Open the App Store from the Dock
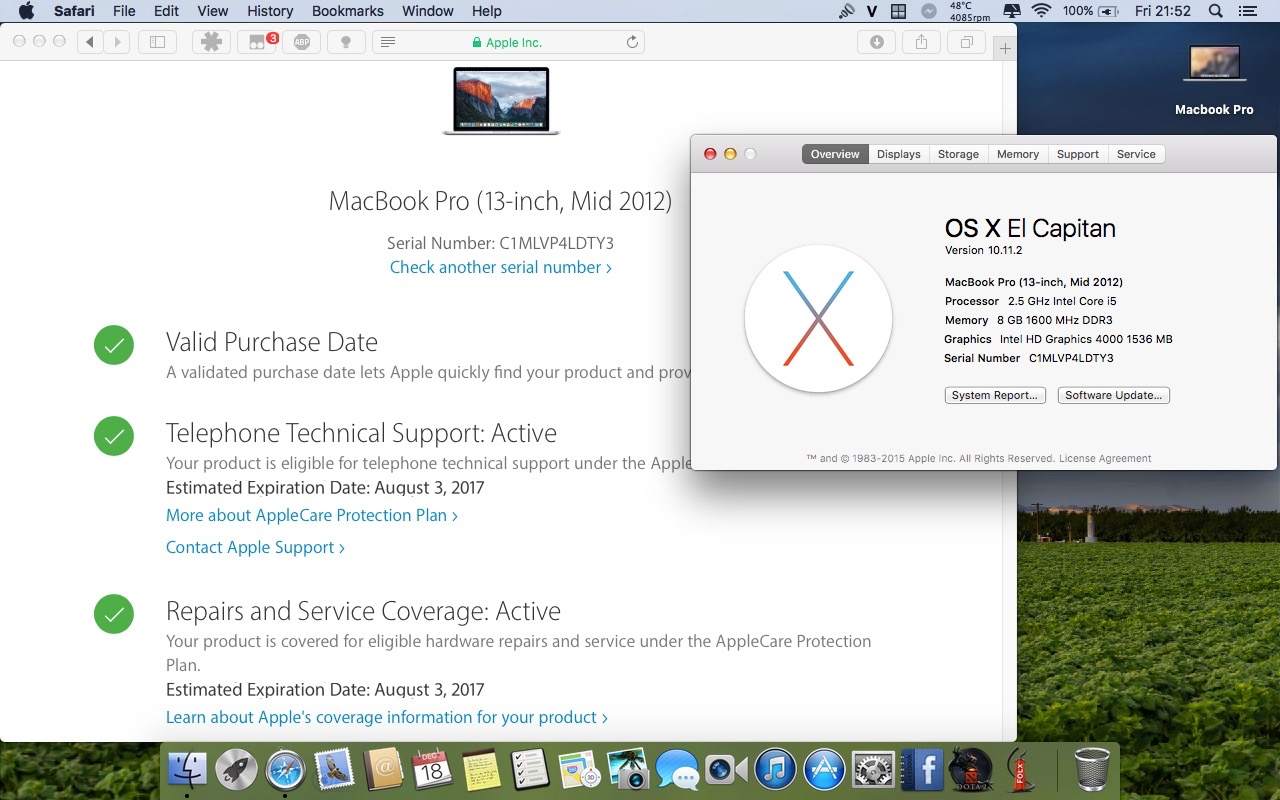The height and width of the screenshot is (800, 1280). coord(824,770)
